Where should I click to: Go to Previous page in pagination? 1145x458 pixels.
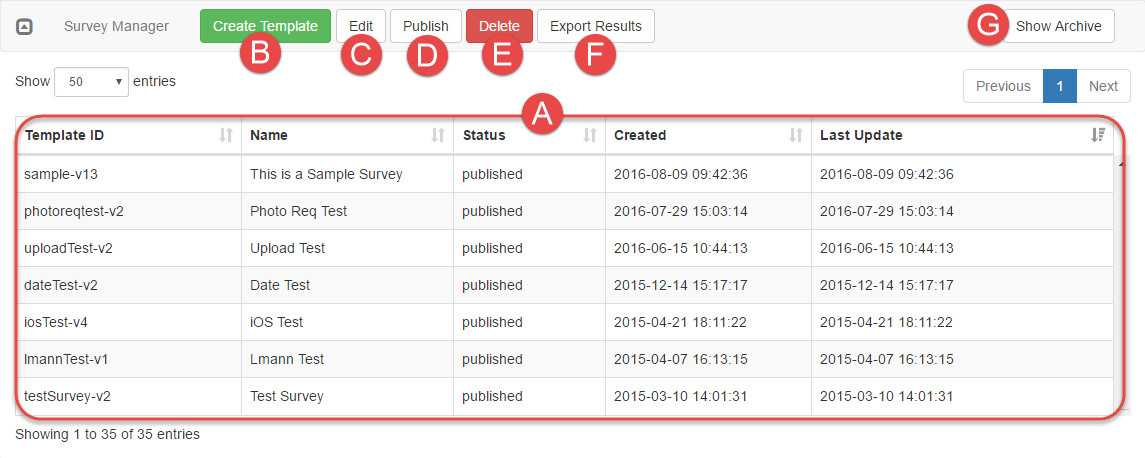(x=1002, y=86)
